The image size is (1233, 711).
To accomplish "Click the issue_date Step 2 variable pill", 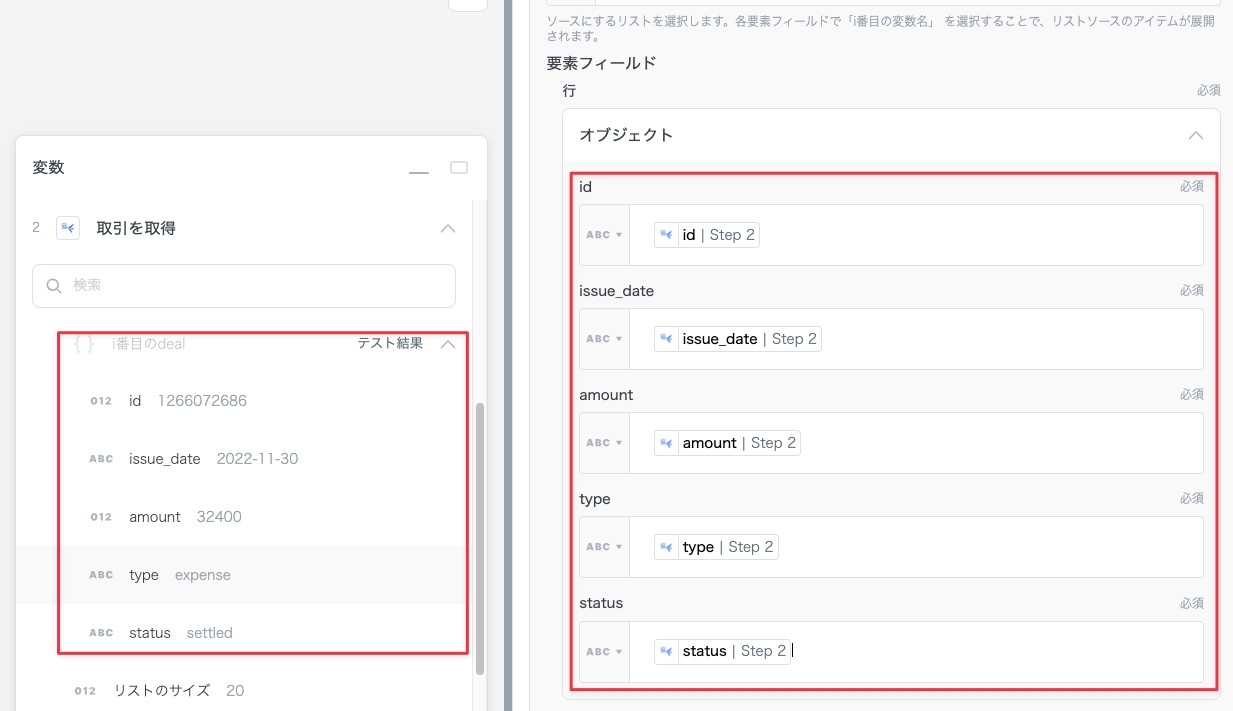I will coord(737,339).
